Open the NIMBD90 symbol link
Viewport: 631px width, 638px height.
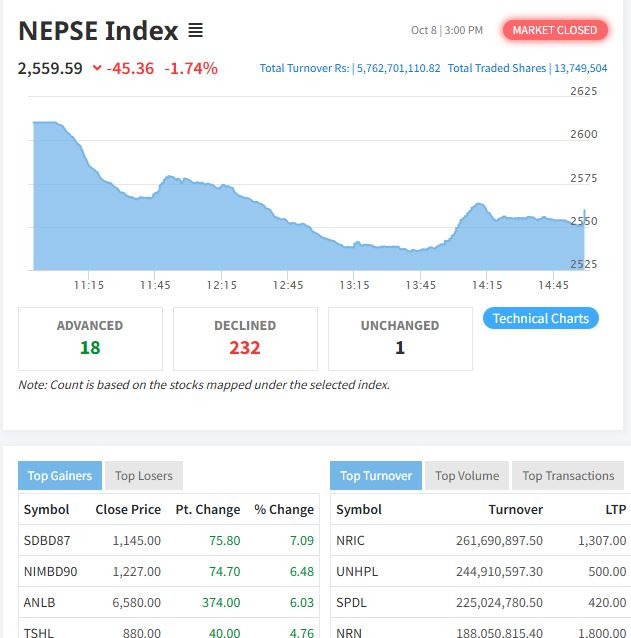click(50, 571)
